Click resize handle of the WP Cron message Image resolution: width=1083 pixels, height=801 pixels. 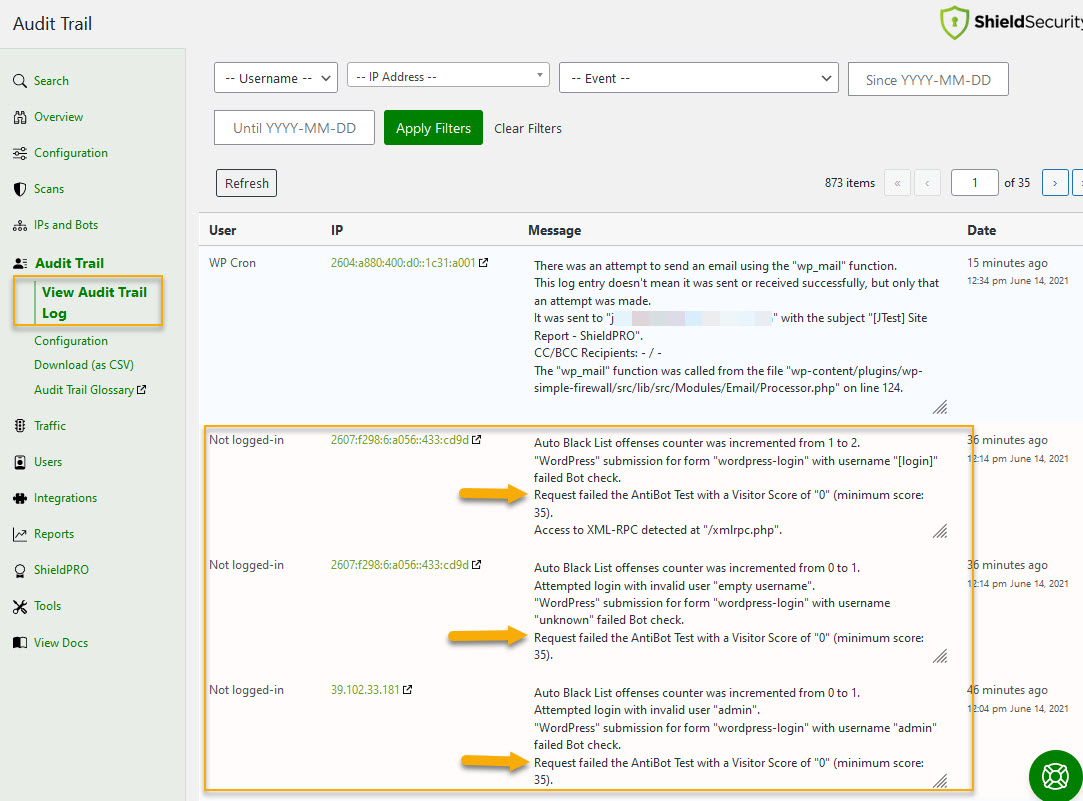pyautogui.click(x=940, y=407)
